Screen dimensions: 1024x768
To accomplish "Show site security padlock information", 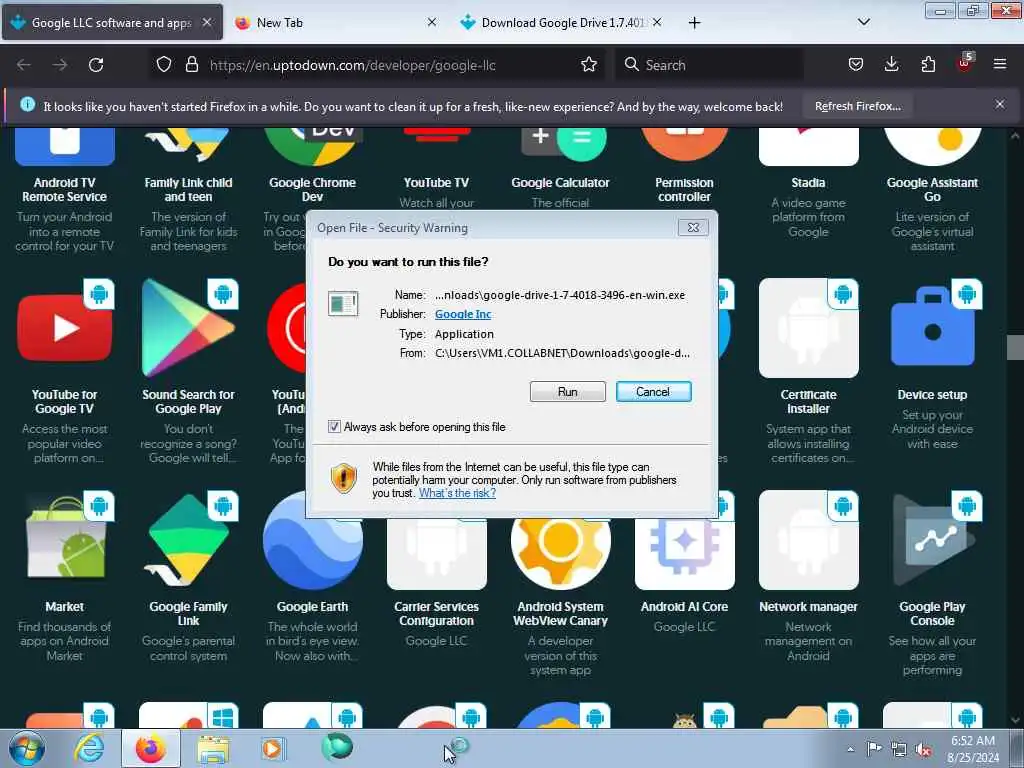I will click(x=191, y=65).
